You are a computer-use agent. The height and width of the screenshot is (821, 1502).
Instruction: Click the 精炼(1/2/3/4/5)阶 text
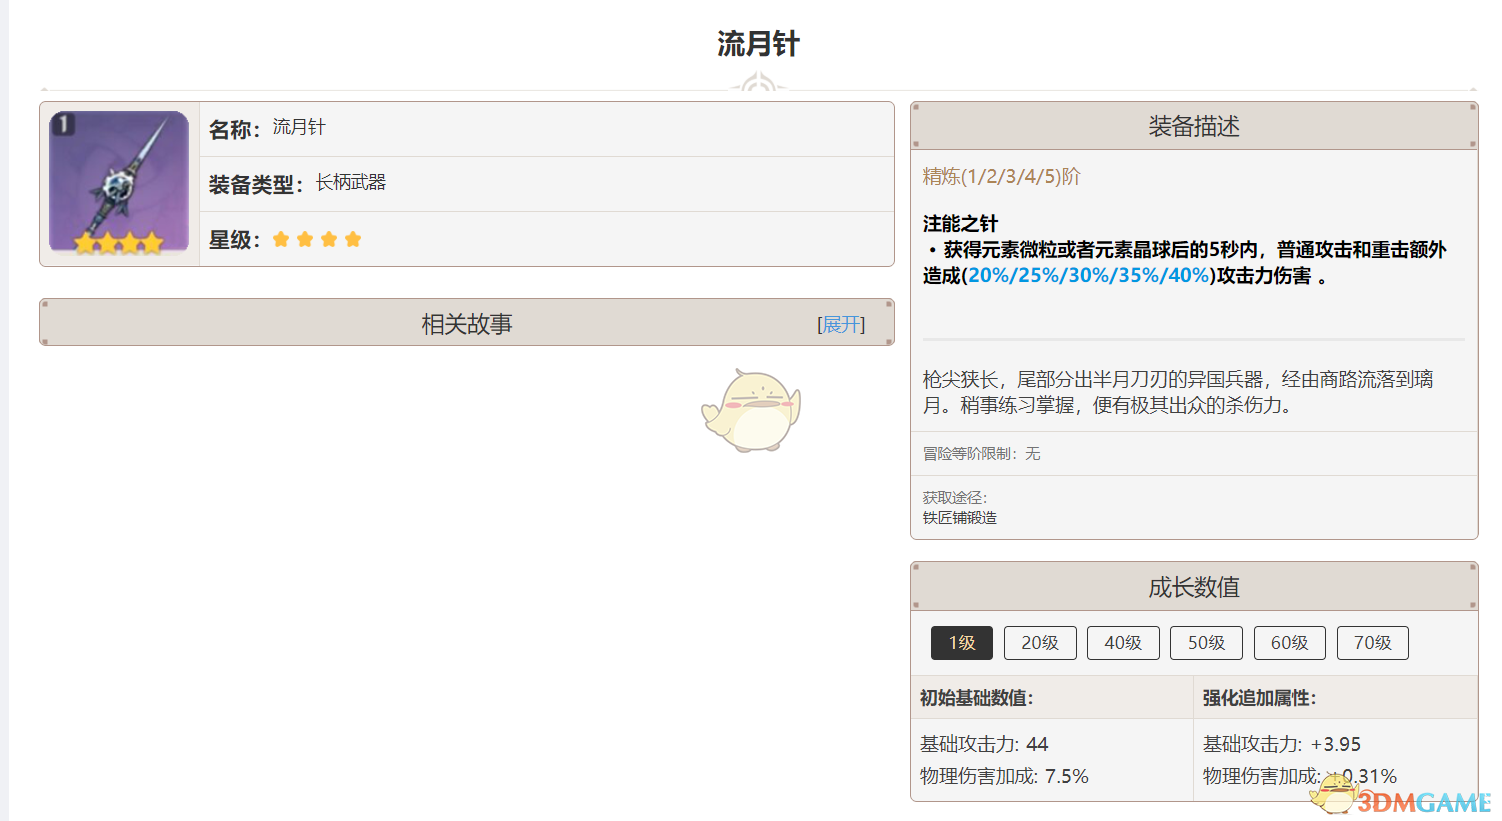(x=1001, y=177)
